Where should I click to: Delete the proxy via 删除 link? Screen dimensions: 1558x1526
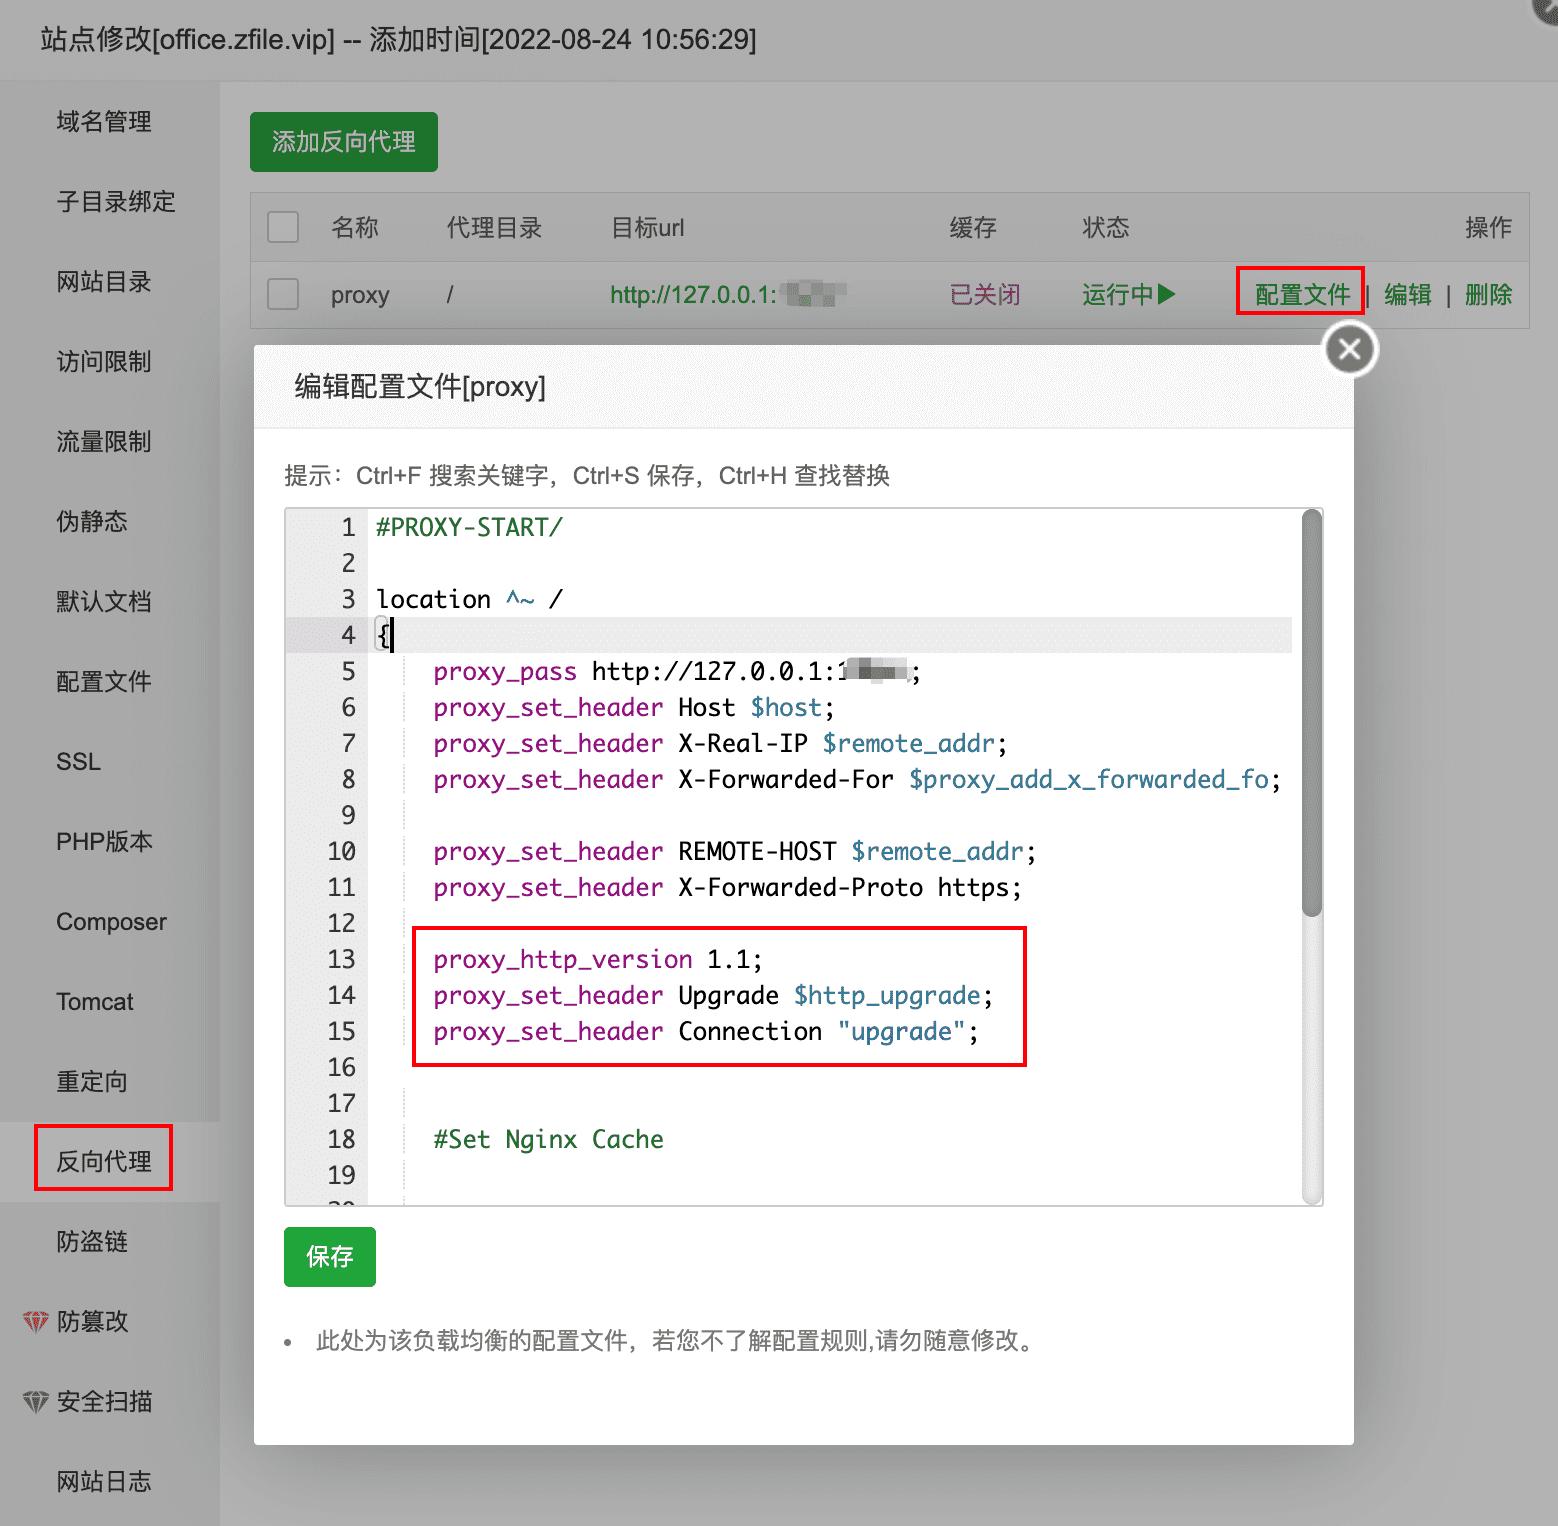point(1488,294)
